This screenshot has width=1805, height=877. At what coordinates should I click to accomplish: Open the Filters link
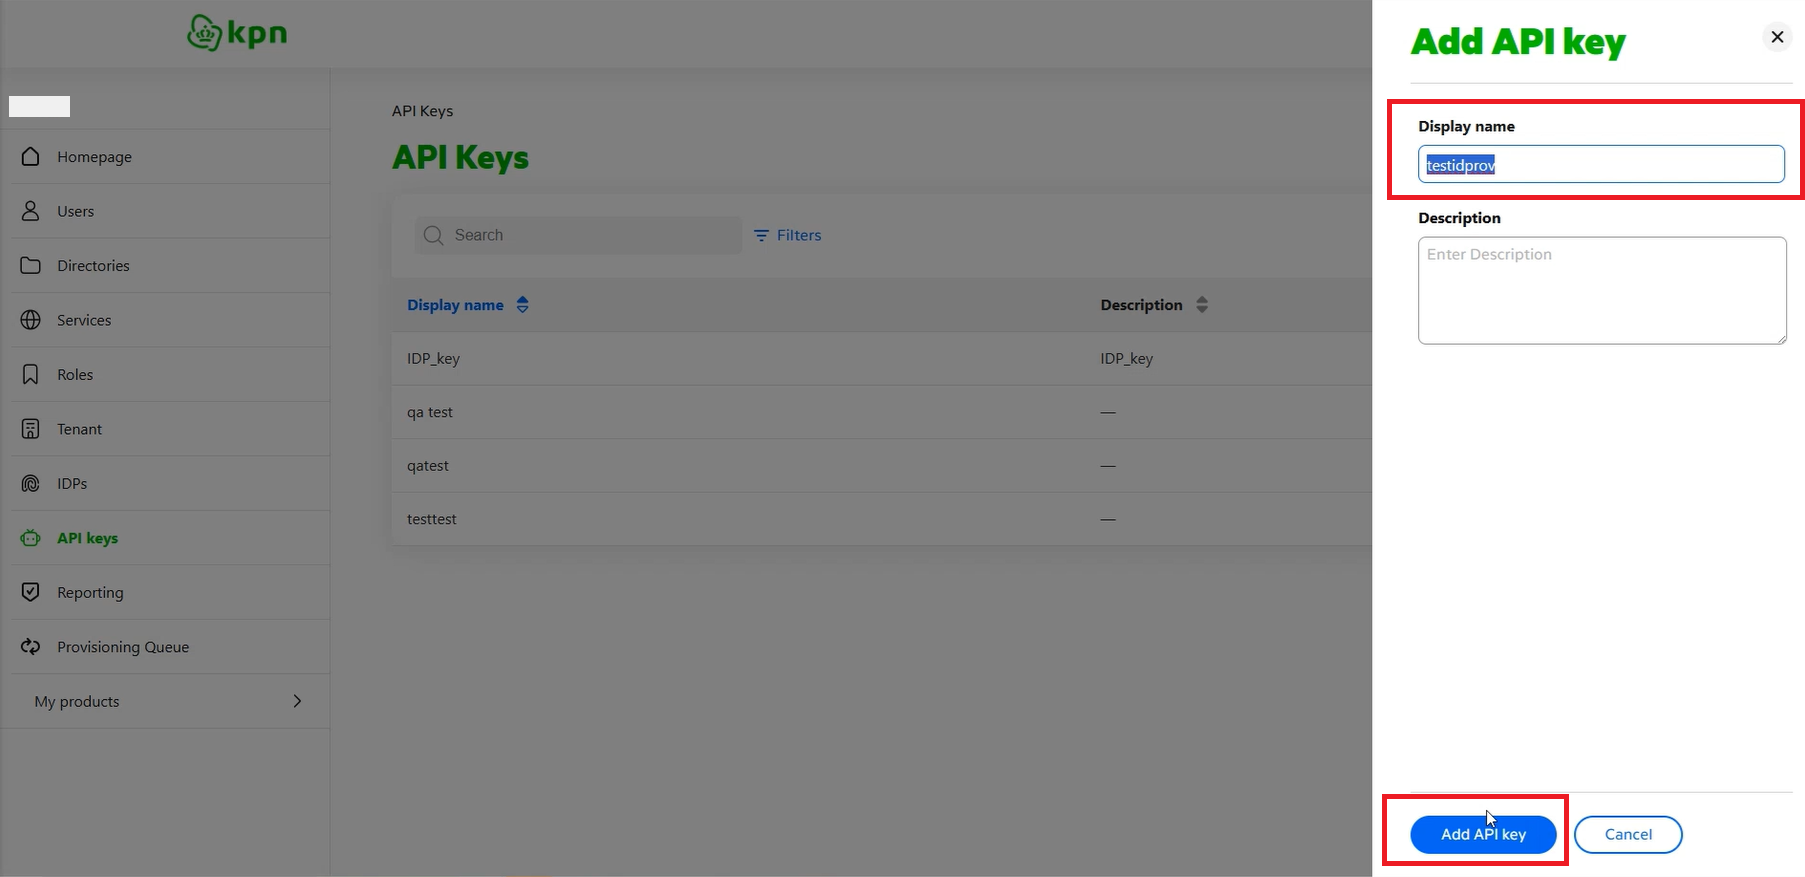click(787, 235)
